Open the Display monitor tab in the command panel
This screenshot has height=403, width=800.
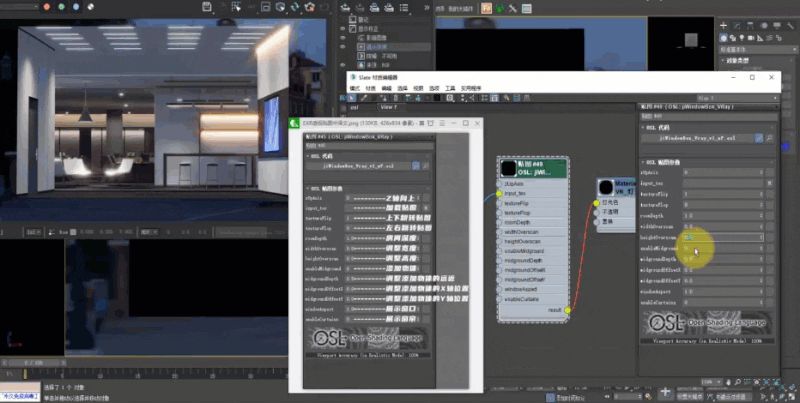(777, 26)
